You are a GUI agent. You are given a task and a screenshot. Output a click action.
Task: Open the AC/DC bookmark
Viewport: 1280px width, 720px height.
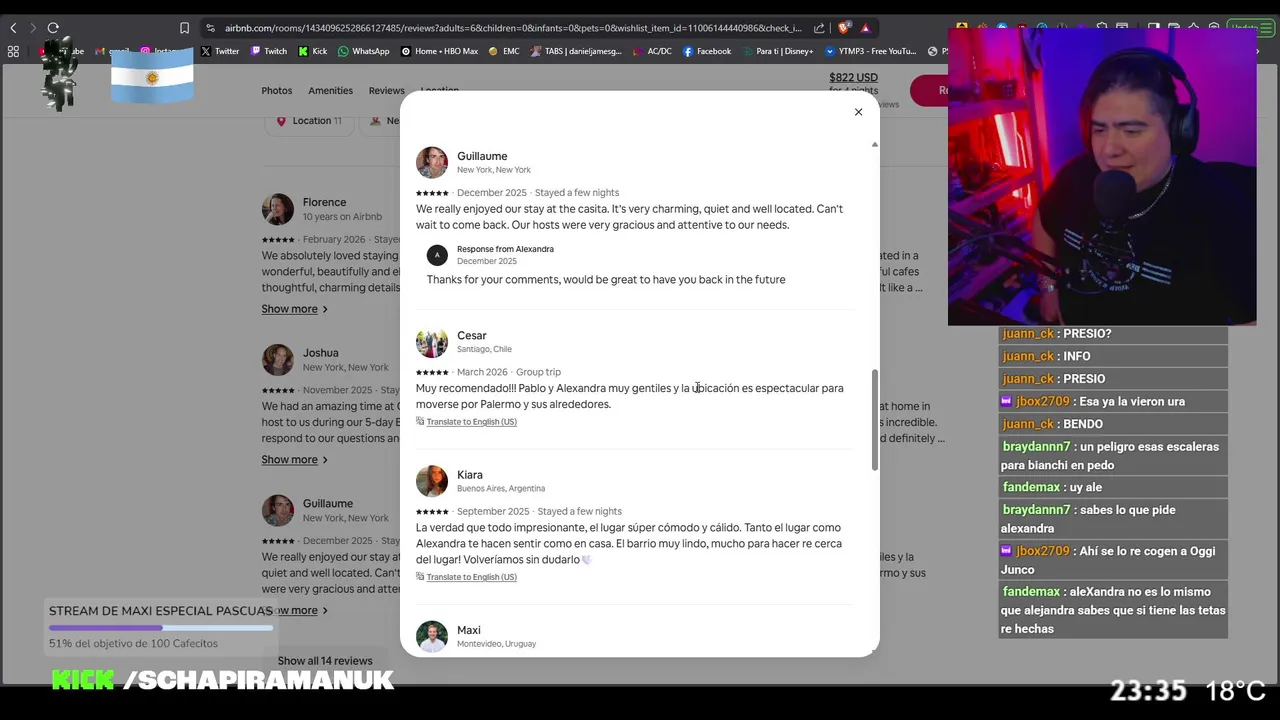click(x=653, y=51)
